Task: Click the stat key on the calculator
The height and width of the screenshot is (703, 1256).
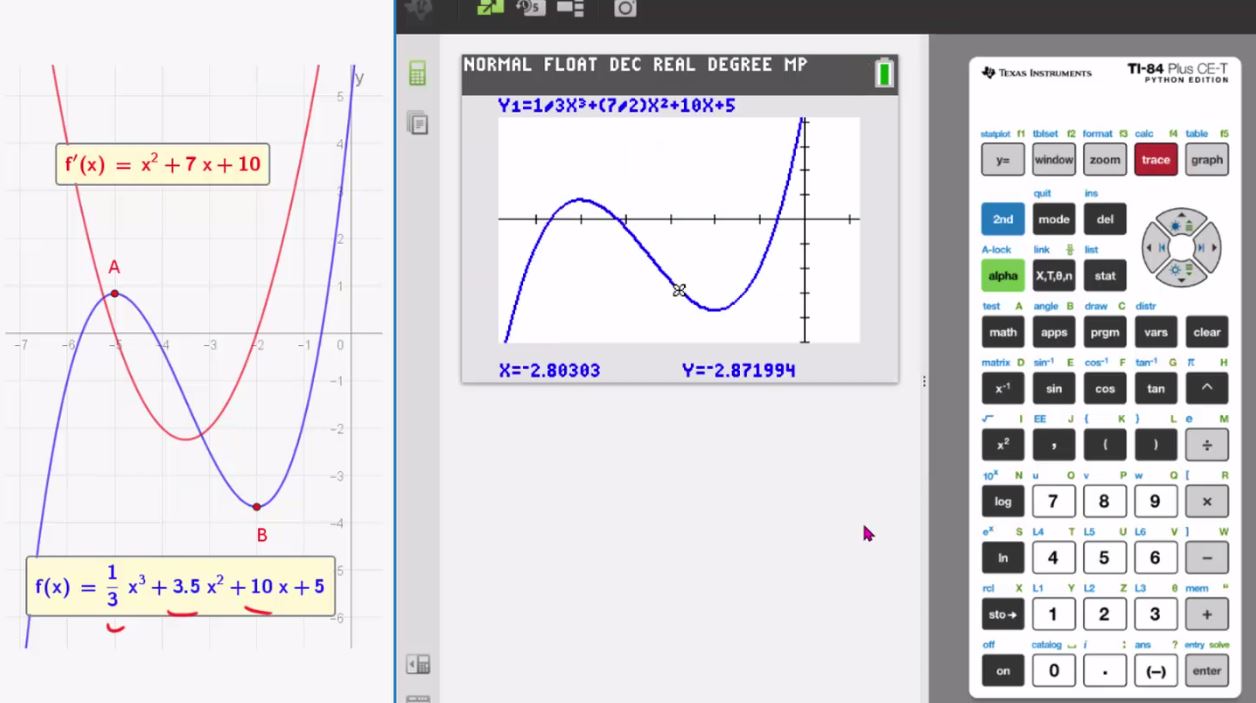Action: pos(1105,275)
